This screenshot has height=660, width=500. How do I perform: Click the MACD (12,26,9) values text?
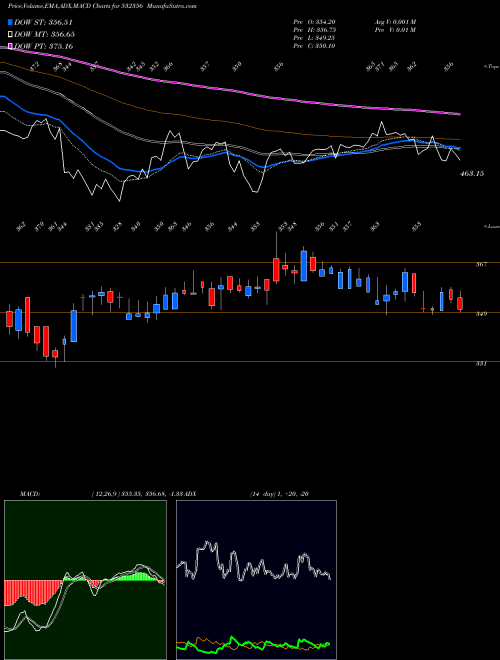click(138, 494)
